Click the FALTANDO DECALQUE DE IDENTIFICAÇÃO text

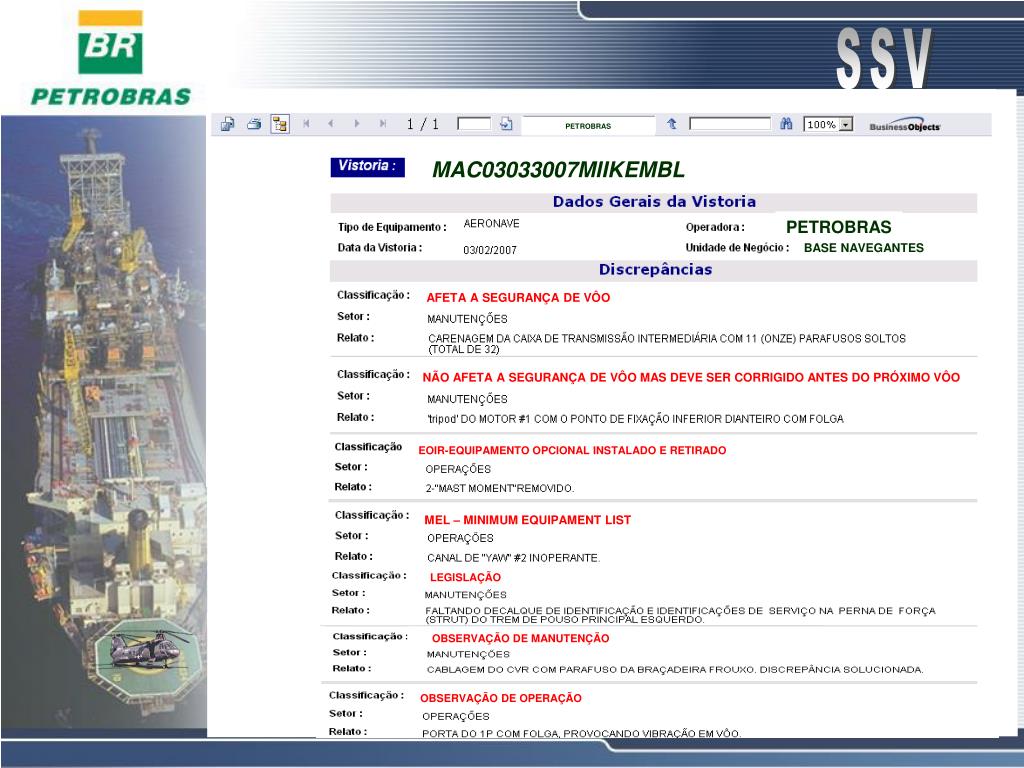click(x=680, y=615)
